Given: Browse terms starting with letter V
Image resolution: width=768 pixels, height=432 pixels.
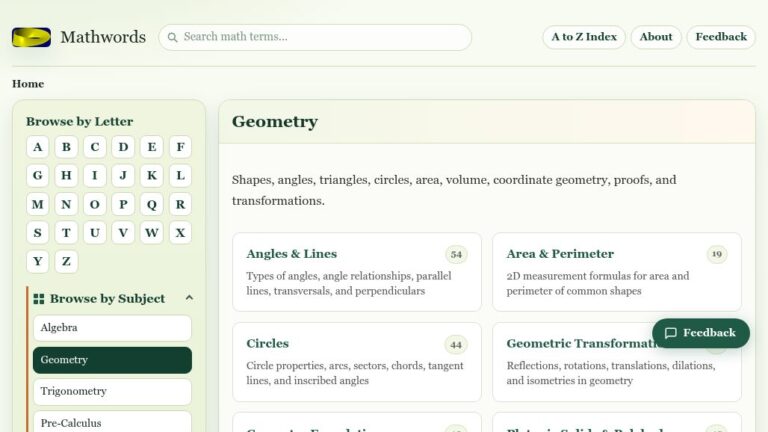Looking at the screenshot, I should click(x=123, y=233).
